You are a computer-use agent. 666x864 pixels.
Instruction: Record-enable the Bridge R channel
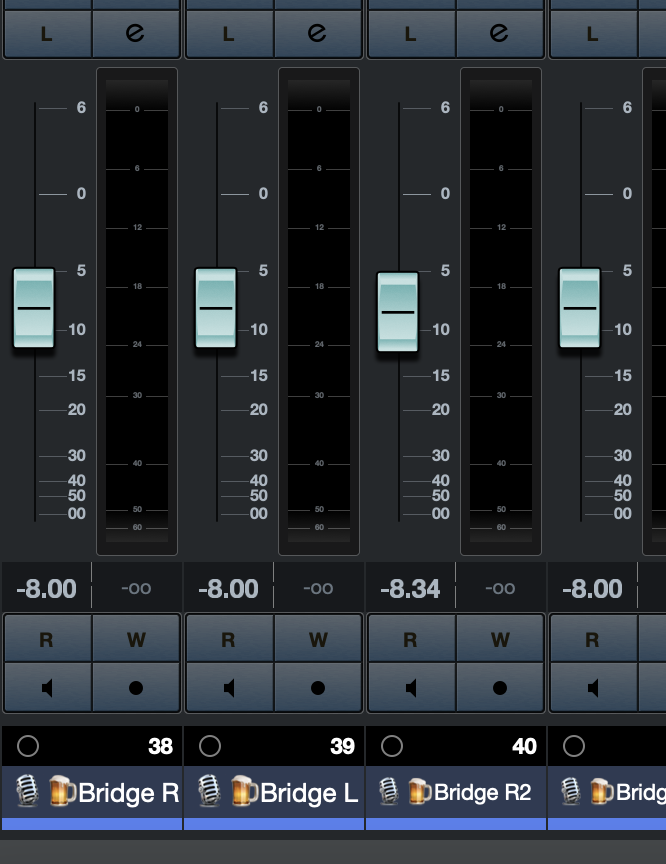pos(136,687)
